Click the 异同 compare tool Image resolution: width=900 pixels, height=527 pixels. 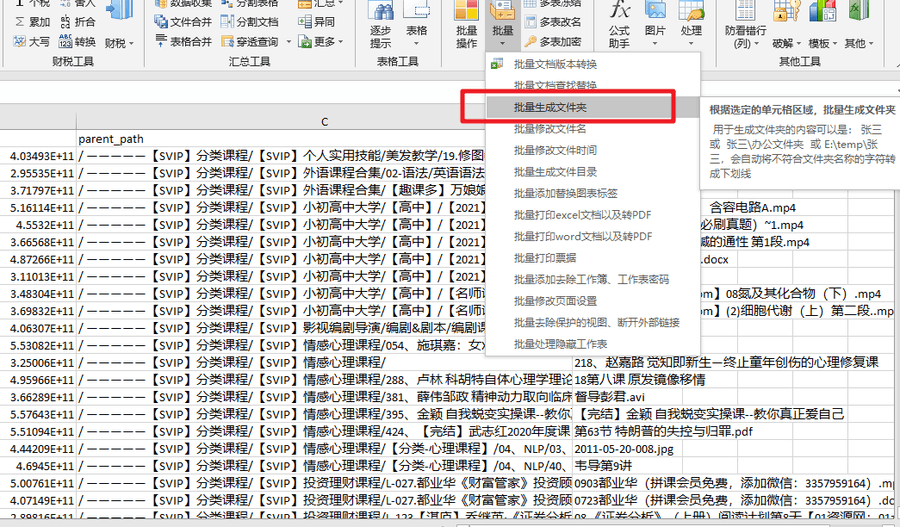coord(316,22)
